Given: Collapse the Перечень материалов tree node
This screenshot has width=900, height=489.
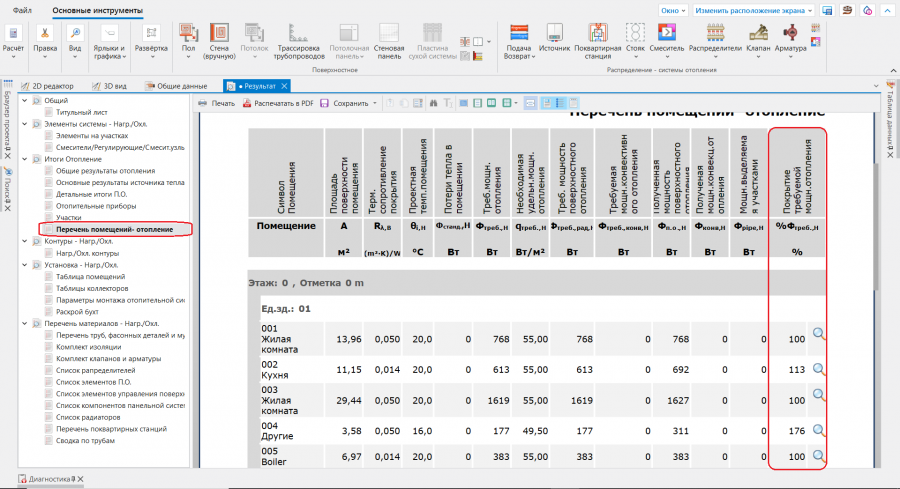Looking at the screenshot, I should [x=25, y=323].
